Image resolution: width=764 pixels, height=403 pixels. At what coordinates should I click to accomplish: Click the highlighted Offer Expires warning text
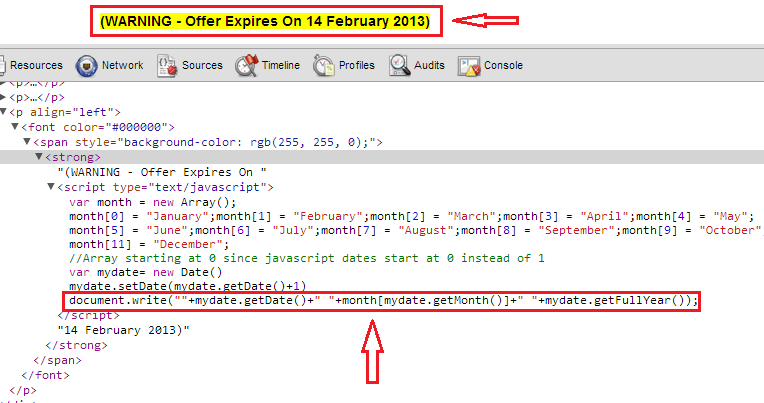coord(265,21)
